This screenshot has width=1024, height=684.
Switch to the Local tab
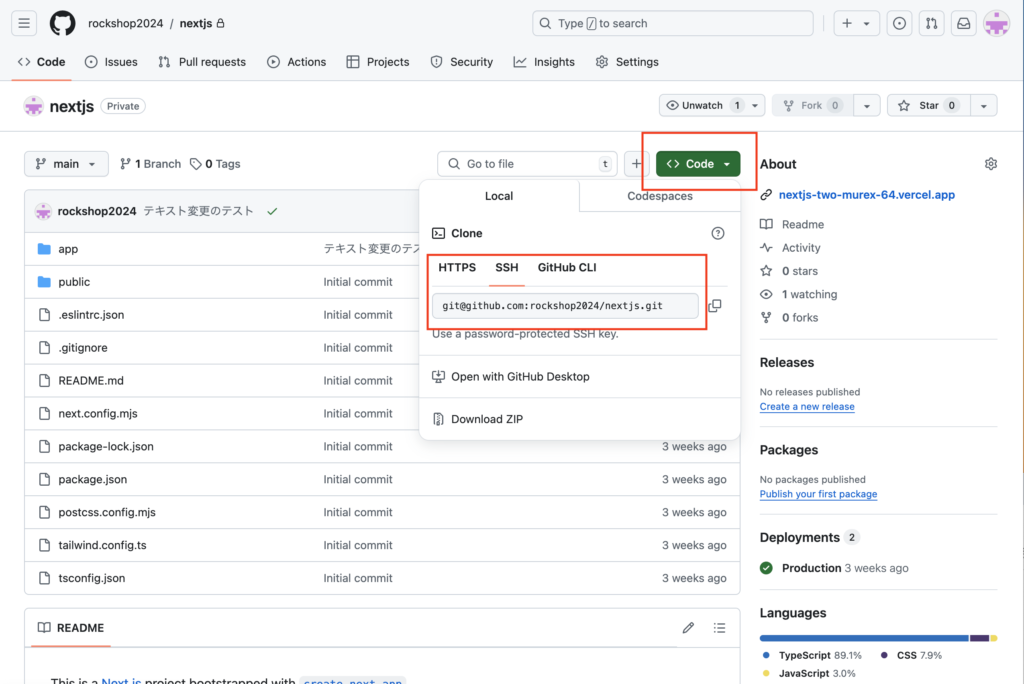[x=499, y=196]
